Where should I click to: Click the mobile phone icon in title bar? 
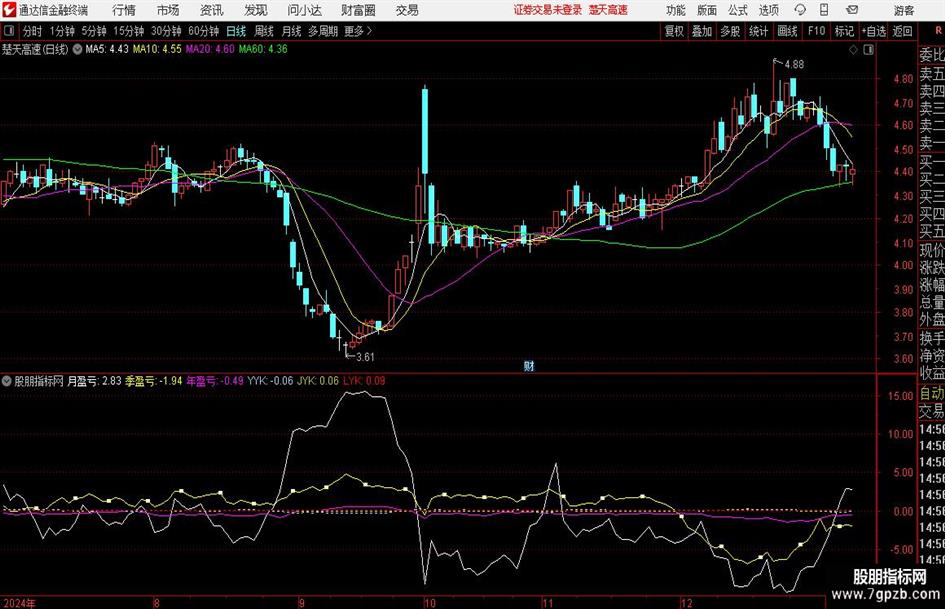point(824,10)
